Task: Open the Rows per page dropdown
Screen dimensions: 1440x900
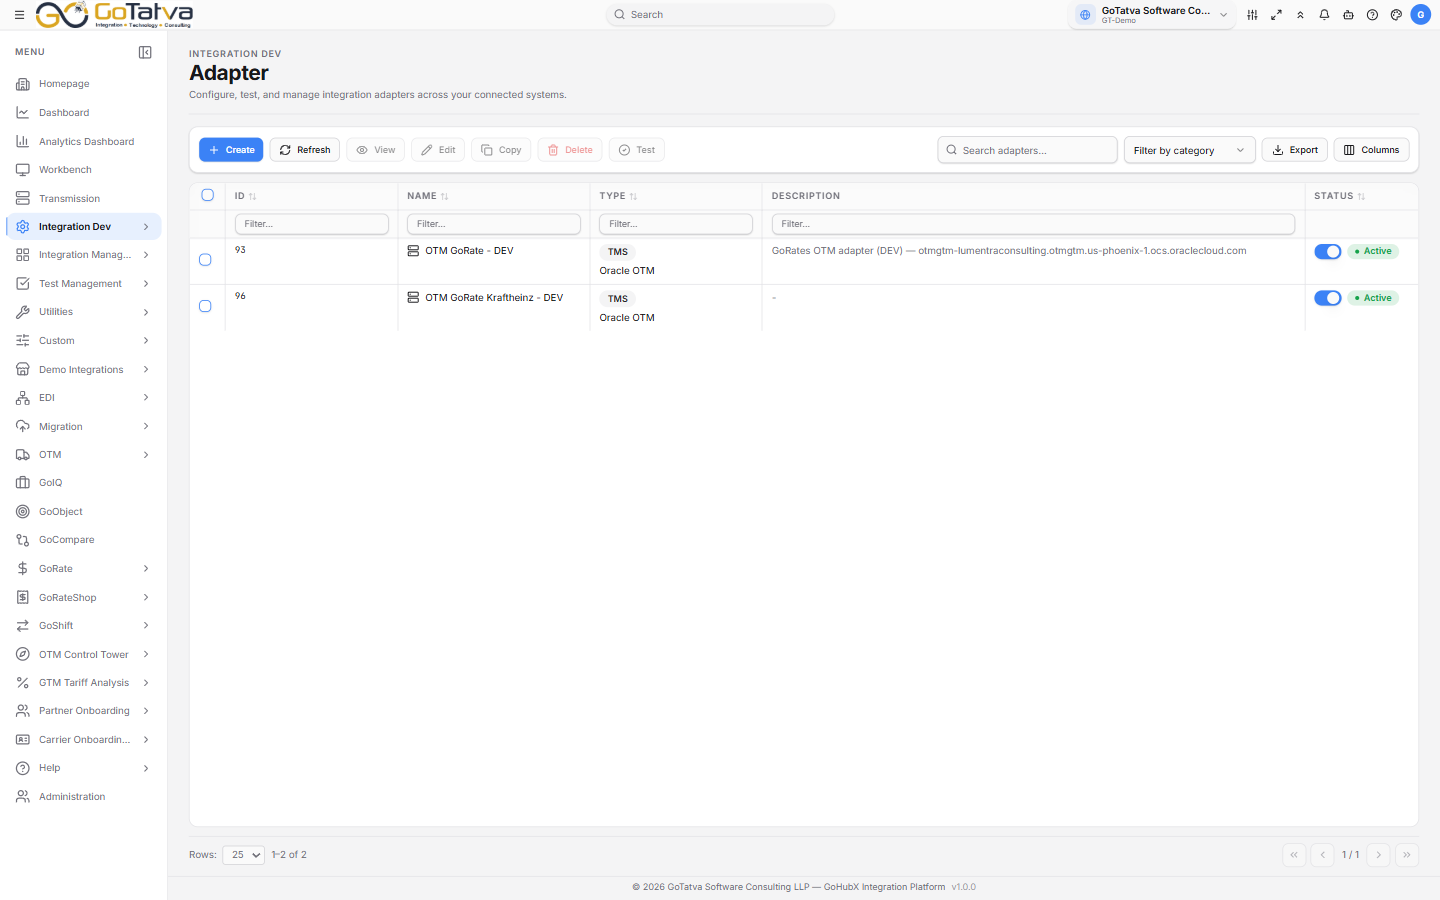Action: tap(244, 855)
